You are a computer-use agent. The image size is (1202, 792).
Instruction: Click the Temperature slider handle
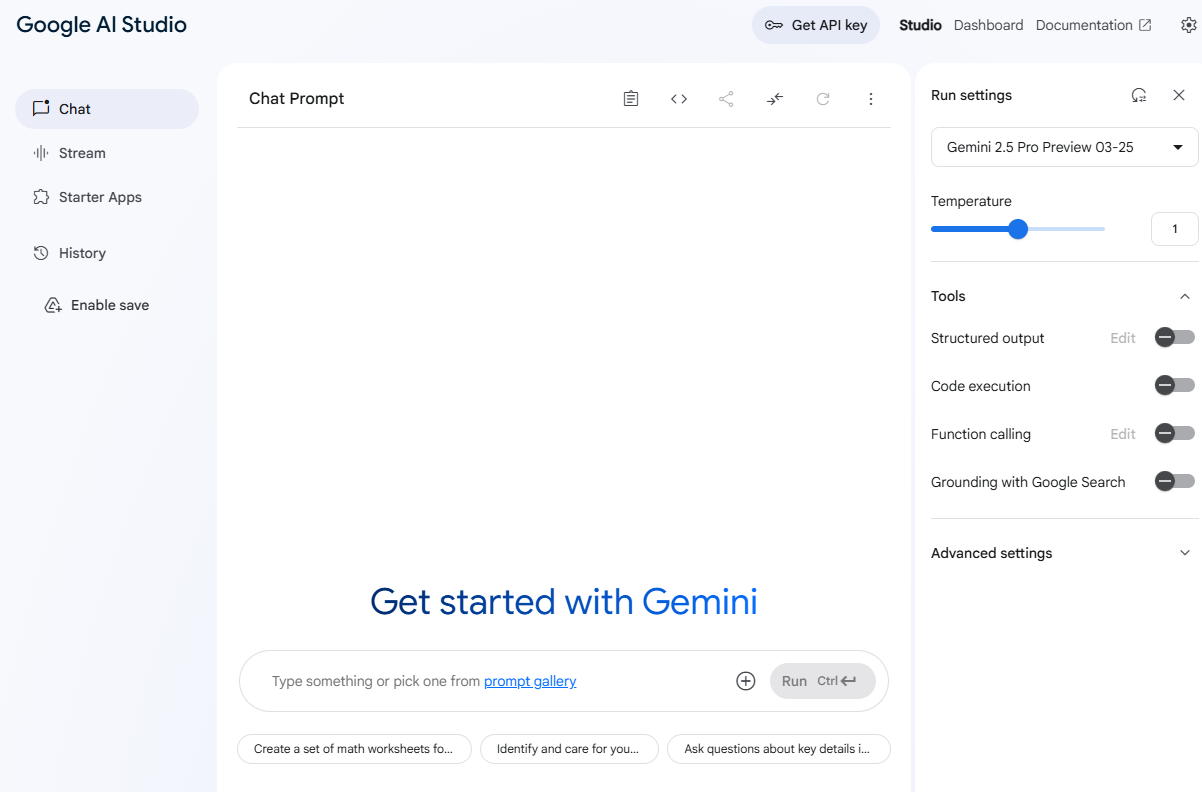[1018, 229]
